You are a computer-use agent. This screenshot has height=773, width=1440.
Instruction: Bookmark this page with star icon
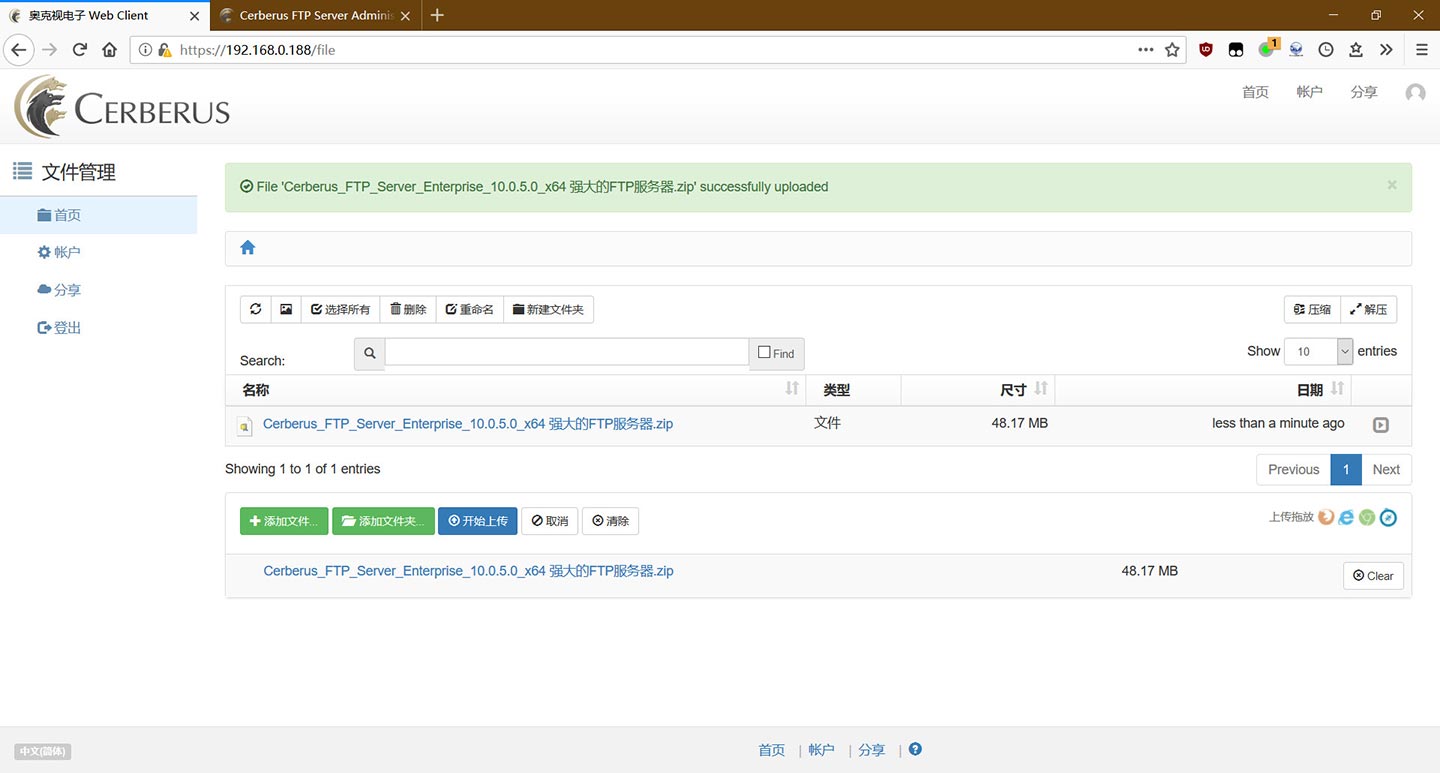click(1172, 50)
